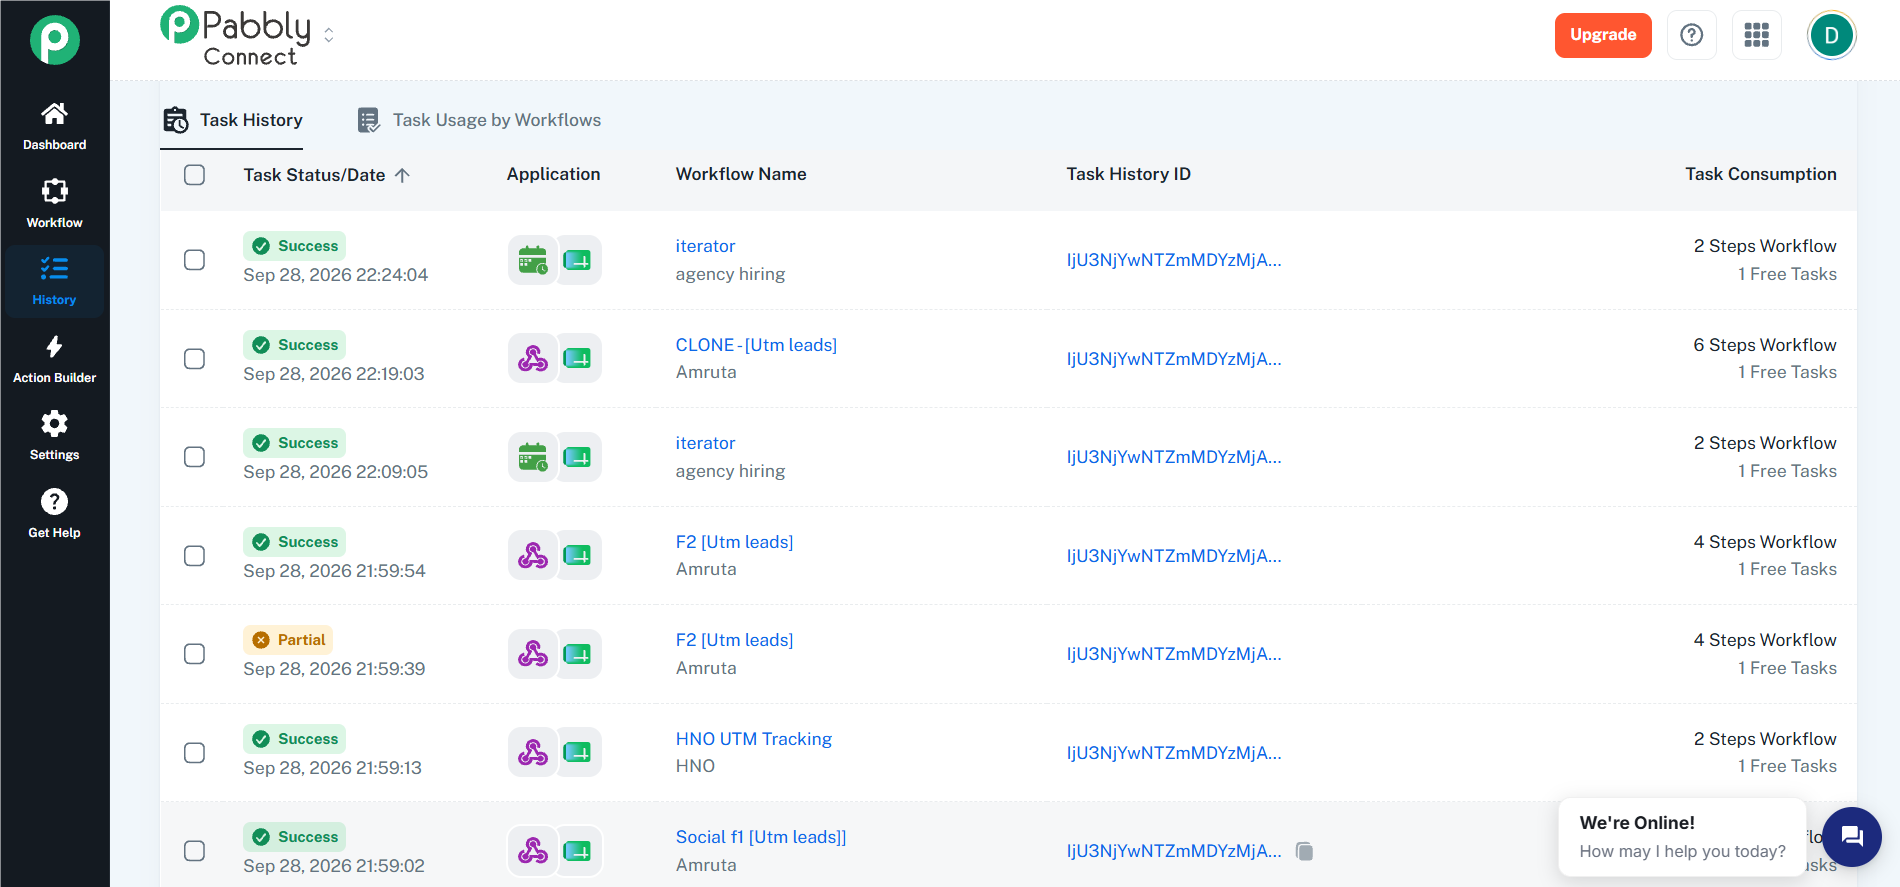Click the Partial status badge
Image resolution: width=1900 pixels, height=887 pixels.
coord(288,640)
